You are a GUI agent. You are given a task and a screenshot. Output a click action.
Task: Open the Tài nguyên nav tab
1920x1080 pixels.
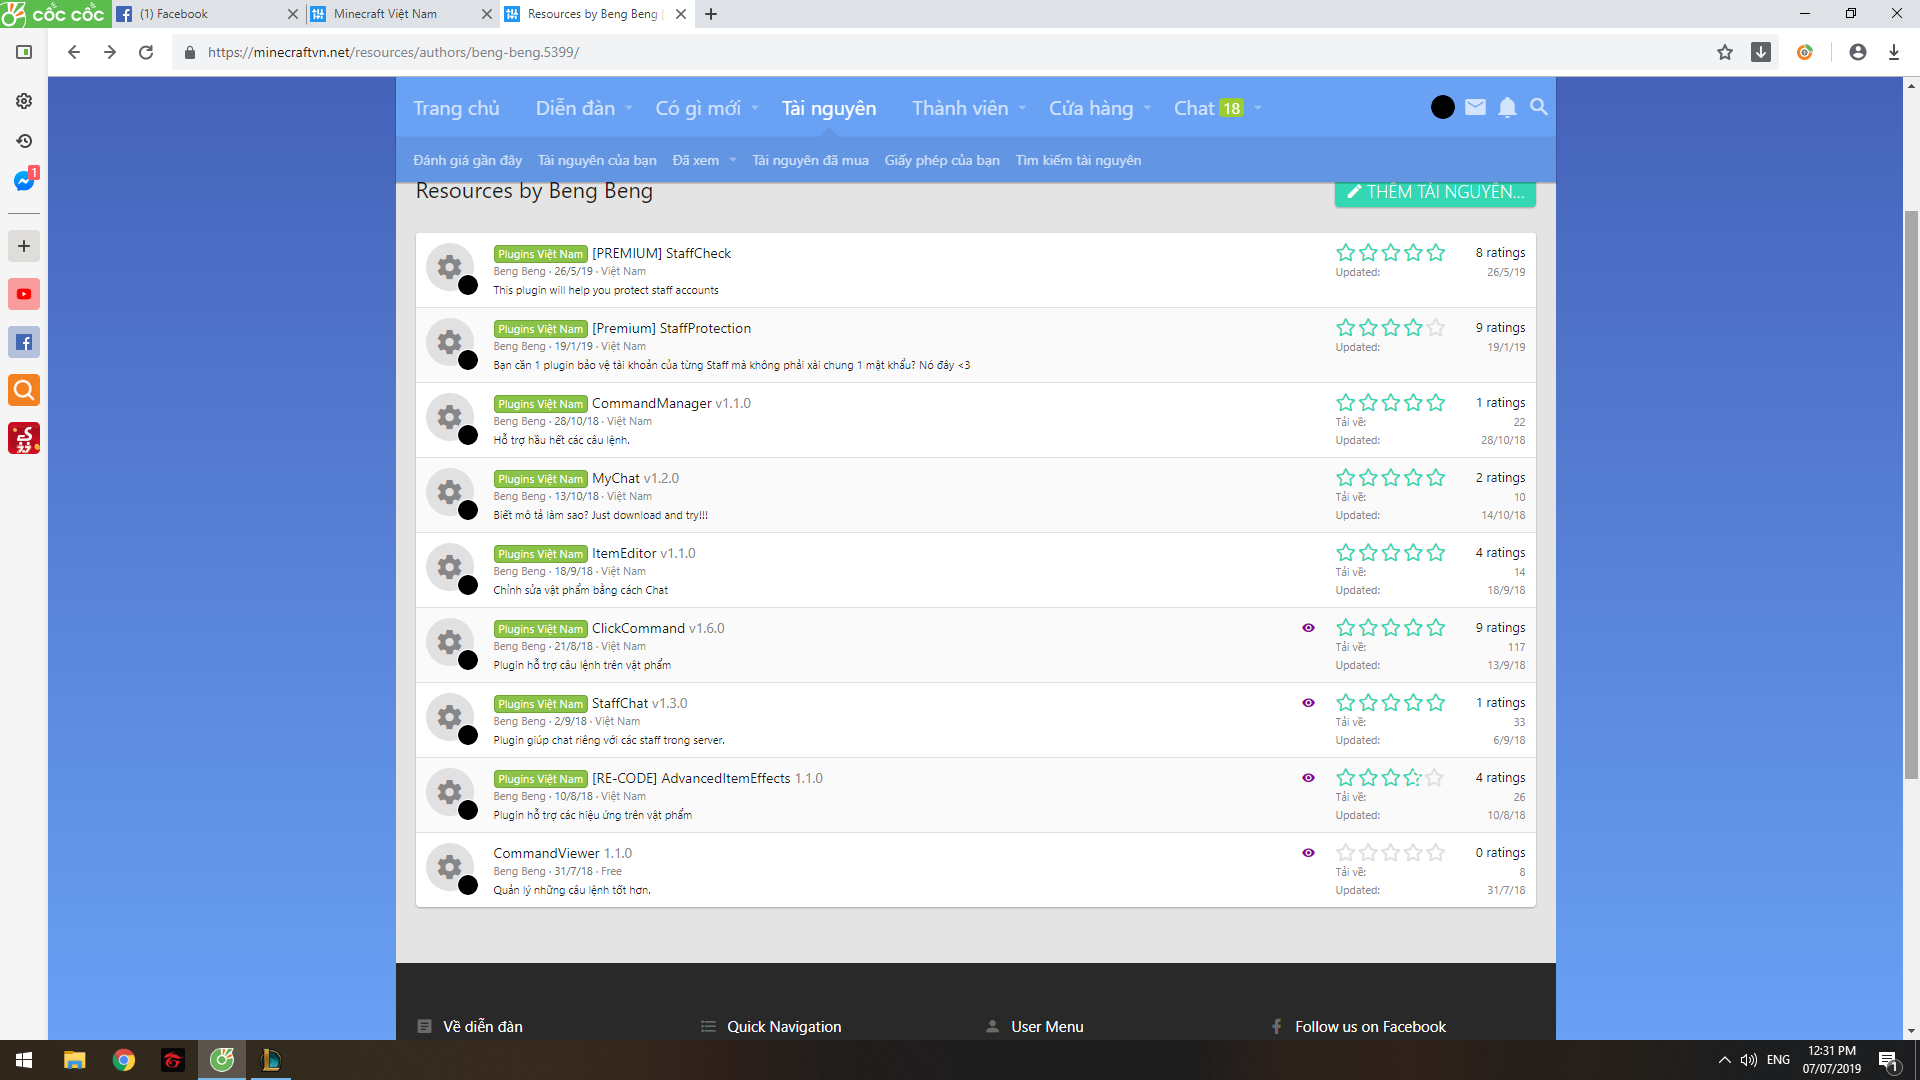point(828,108)
